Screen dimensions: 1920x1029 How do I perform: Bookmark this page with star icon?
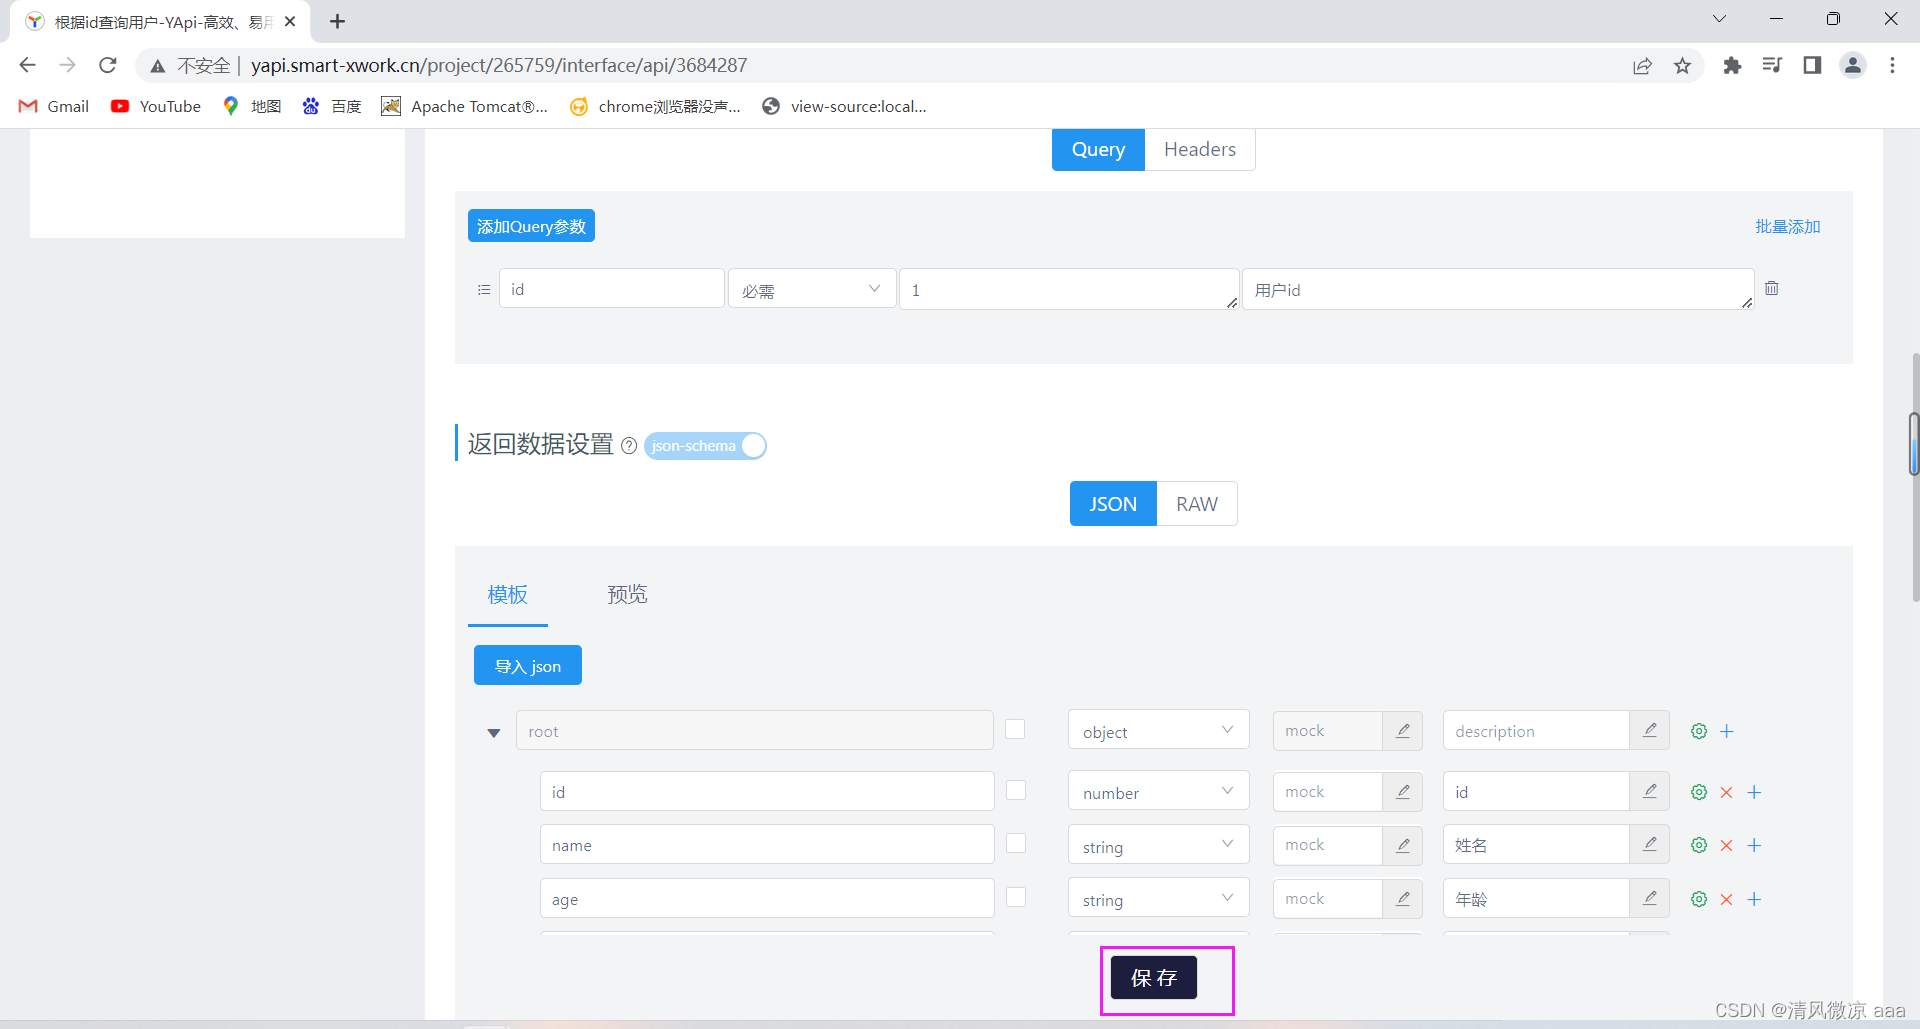pyautogui.click(x=1683, y=66)
